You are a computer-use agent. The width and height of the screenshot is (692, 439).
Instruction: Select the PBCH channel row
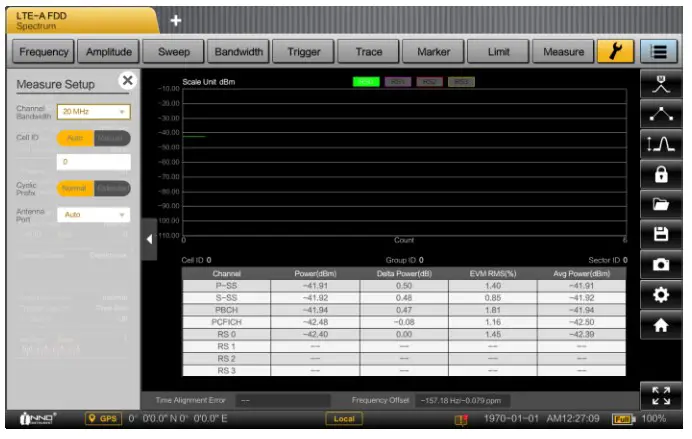coord(404,310)
